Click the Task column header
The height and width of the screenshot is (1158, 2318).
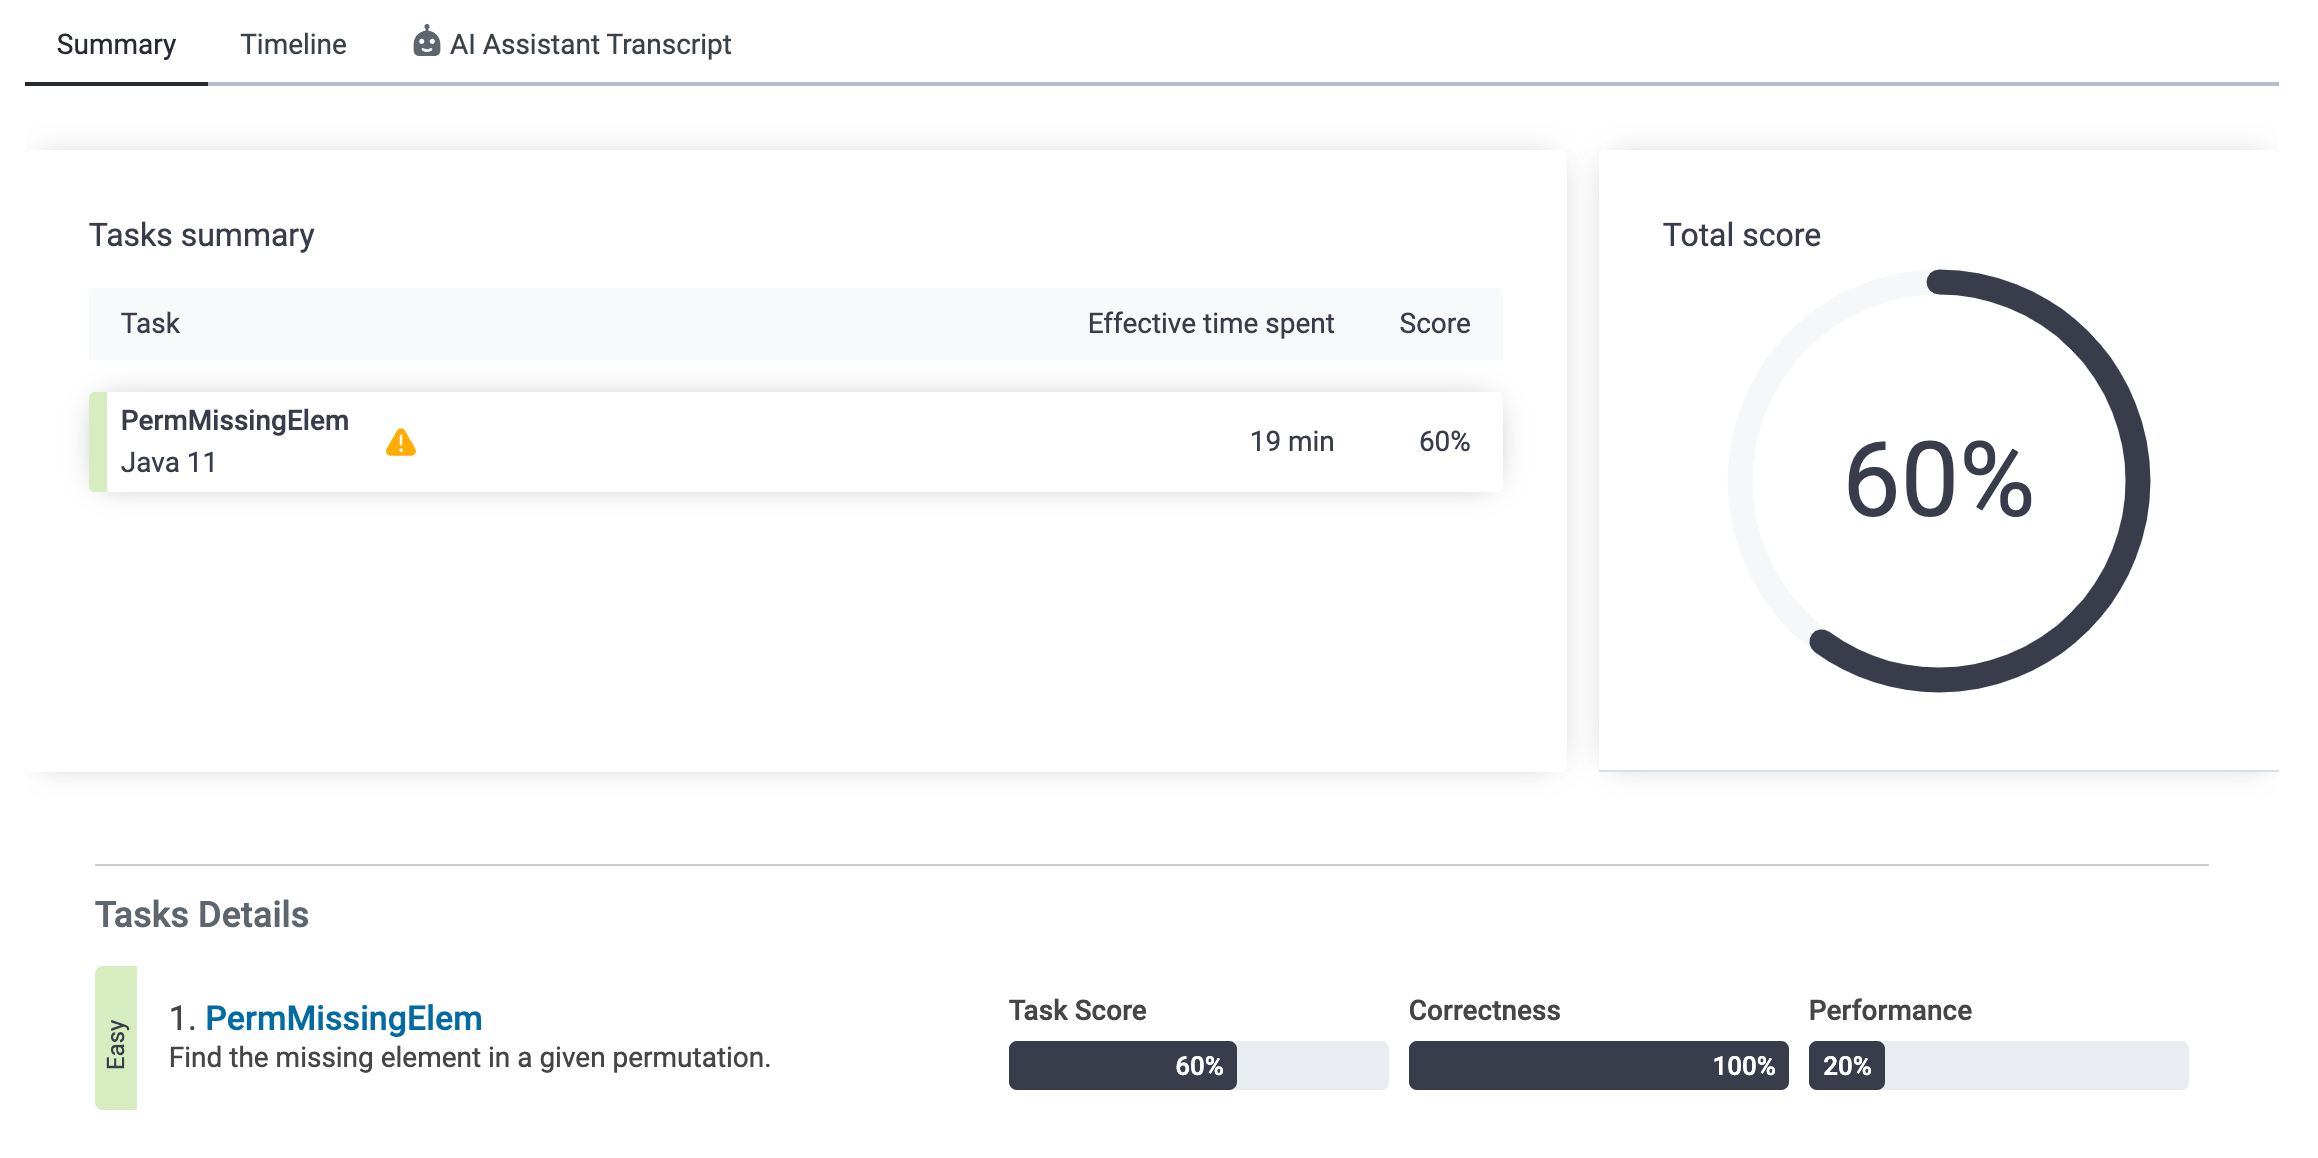150,324
